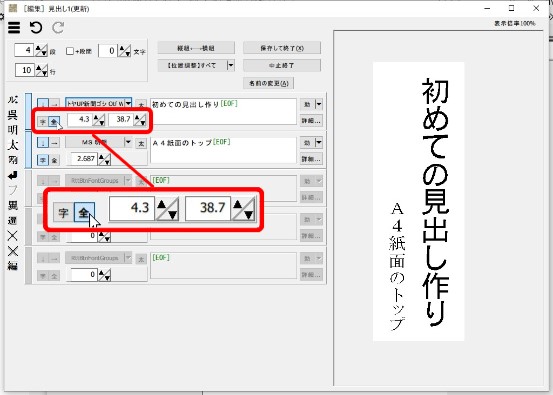
Task: Toggle 字 mode on the 4.3 row
Action: (43, 122)
